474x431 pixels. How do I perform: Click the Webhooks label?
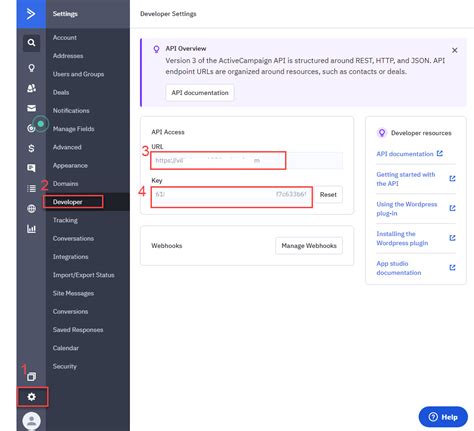[x=167, y=246]
